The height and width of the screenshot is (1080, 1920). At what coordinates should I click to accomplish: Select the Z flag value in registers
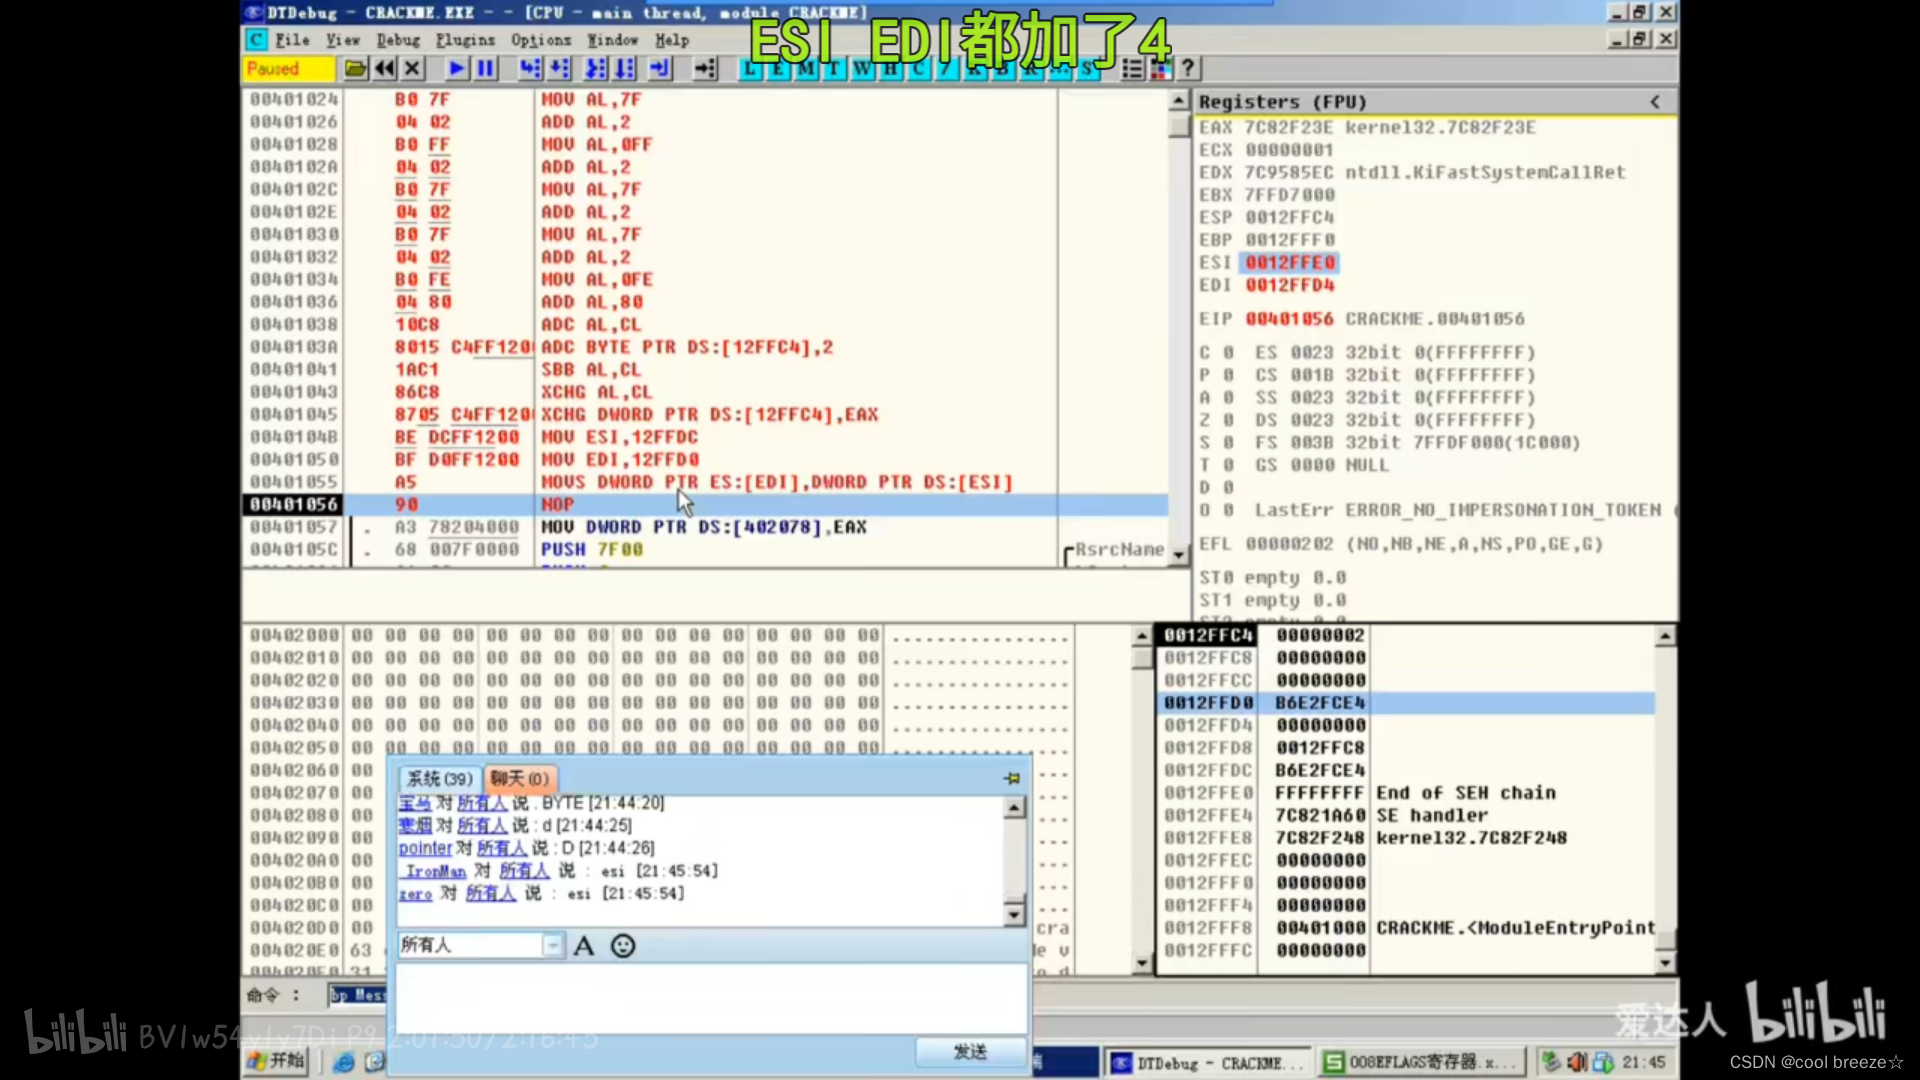1228,420
